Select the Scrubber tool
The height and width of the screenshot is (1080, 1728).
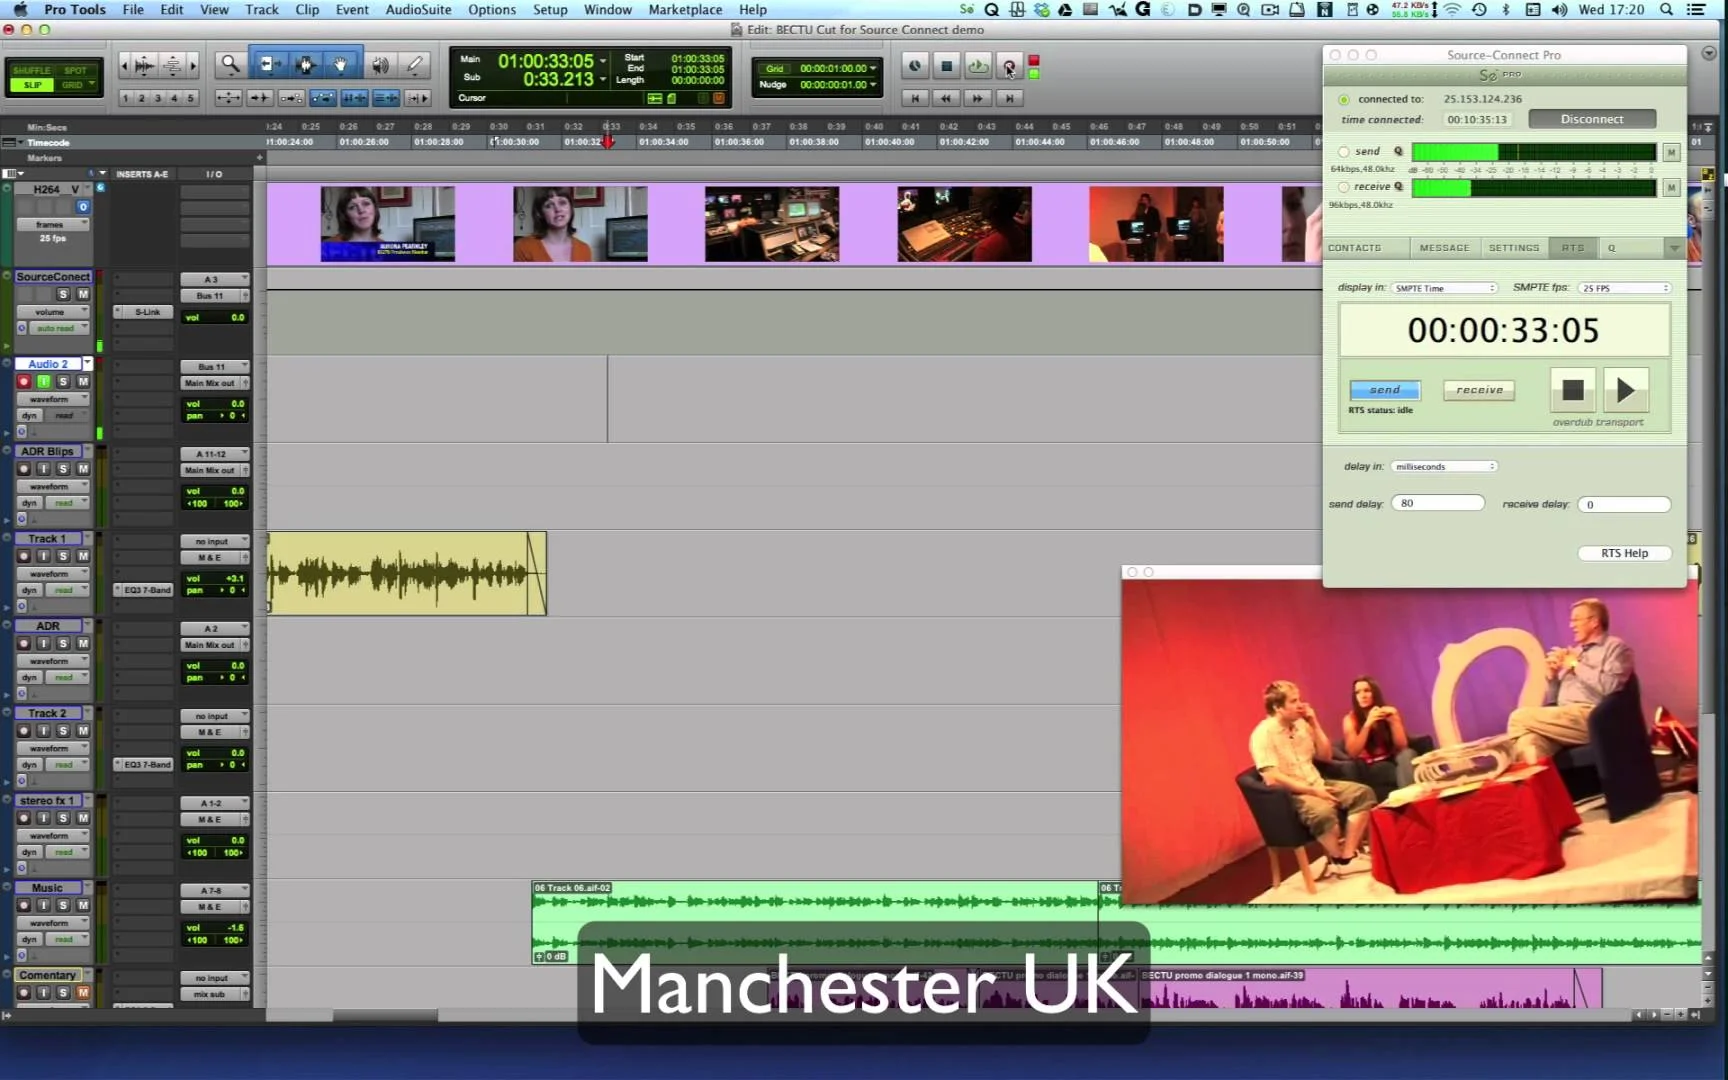click(x=380, y=64)
